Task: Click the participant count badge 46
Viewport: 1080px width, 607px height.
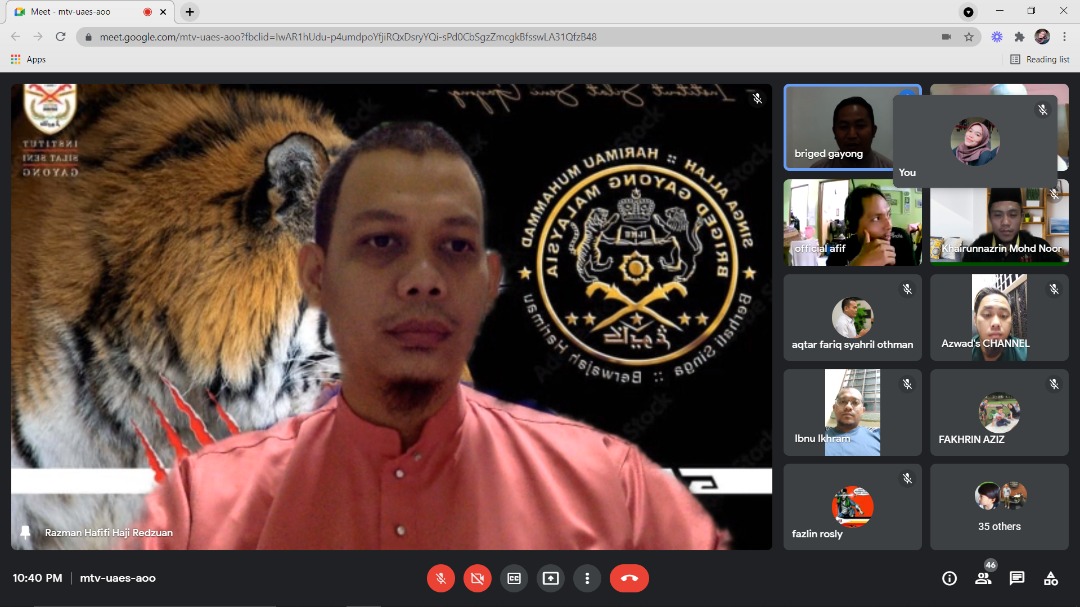Action: pos(990,564)
